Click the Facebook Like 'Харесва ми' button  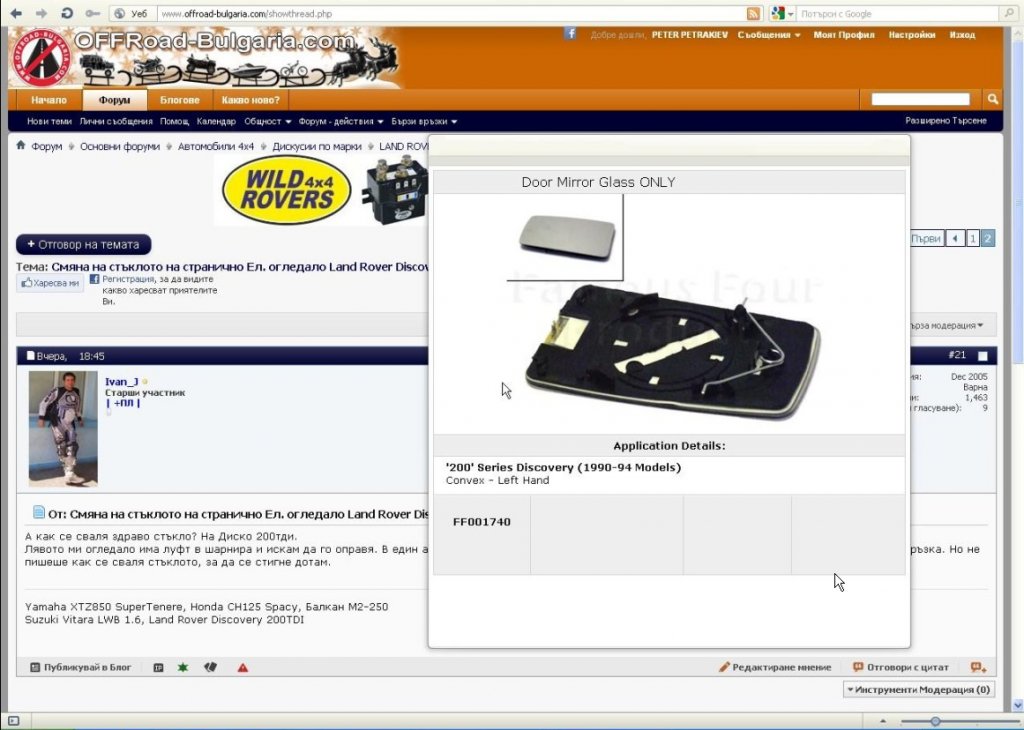pyautogui.click(x=50, y=283)
